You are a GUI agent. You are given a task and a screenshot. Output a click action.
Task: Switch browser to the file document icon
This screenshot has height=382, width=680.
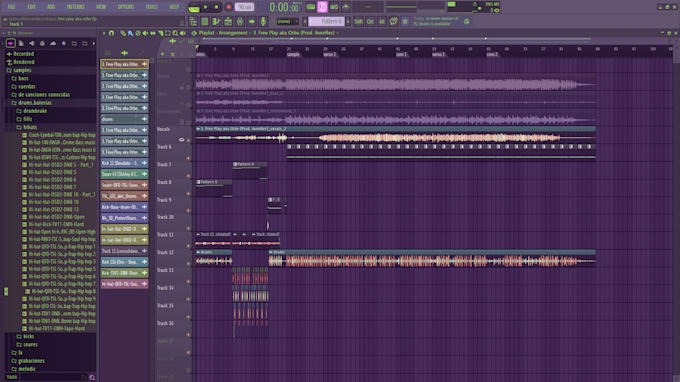point(21,43)
